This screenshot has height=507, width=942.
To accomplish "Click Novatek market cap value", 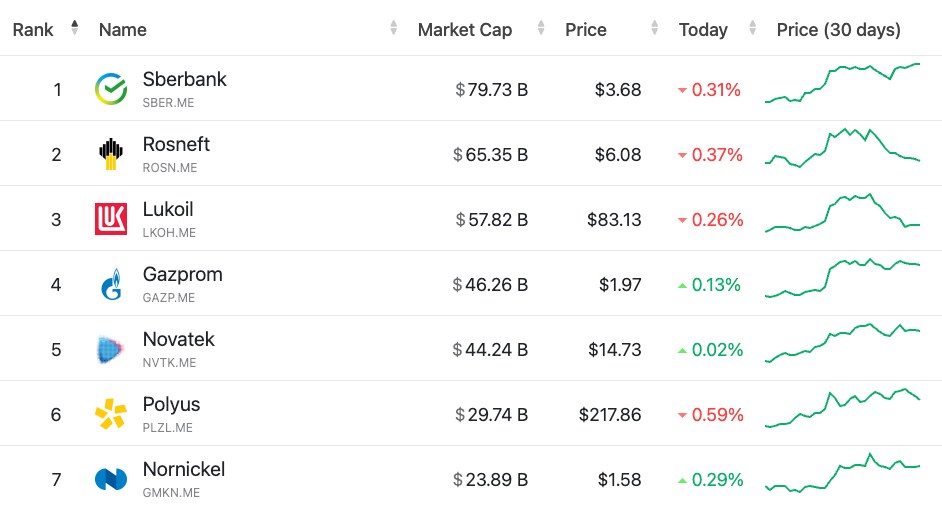I will coord(490,350).
